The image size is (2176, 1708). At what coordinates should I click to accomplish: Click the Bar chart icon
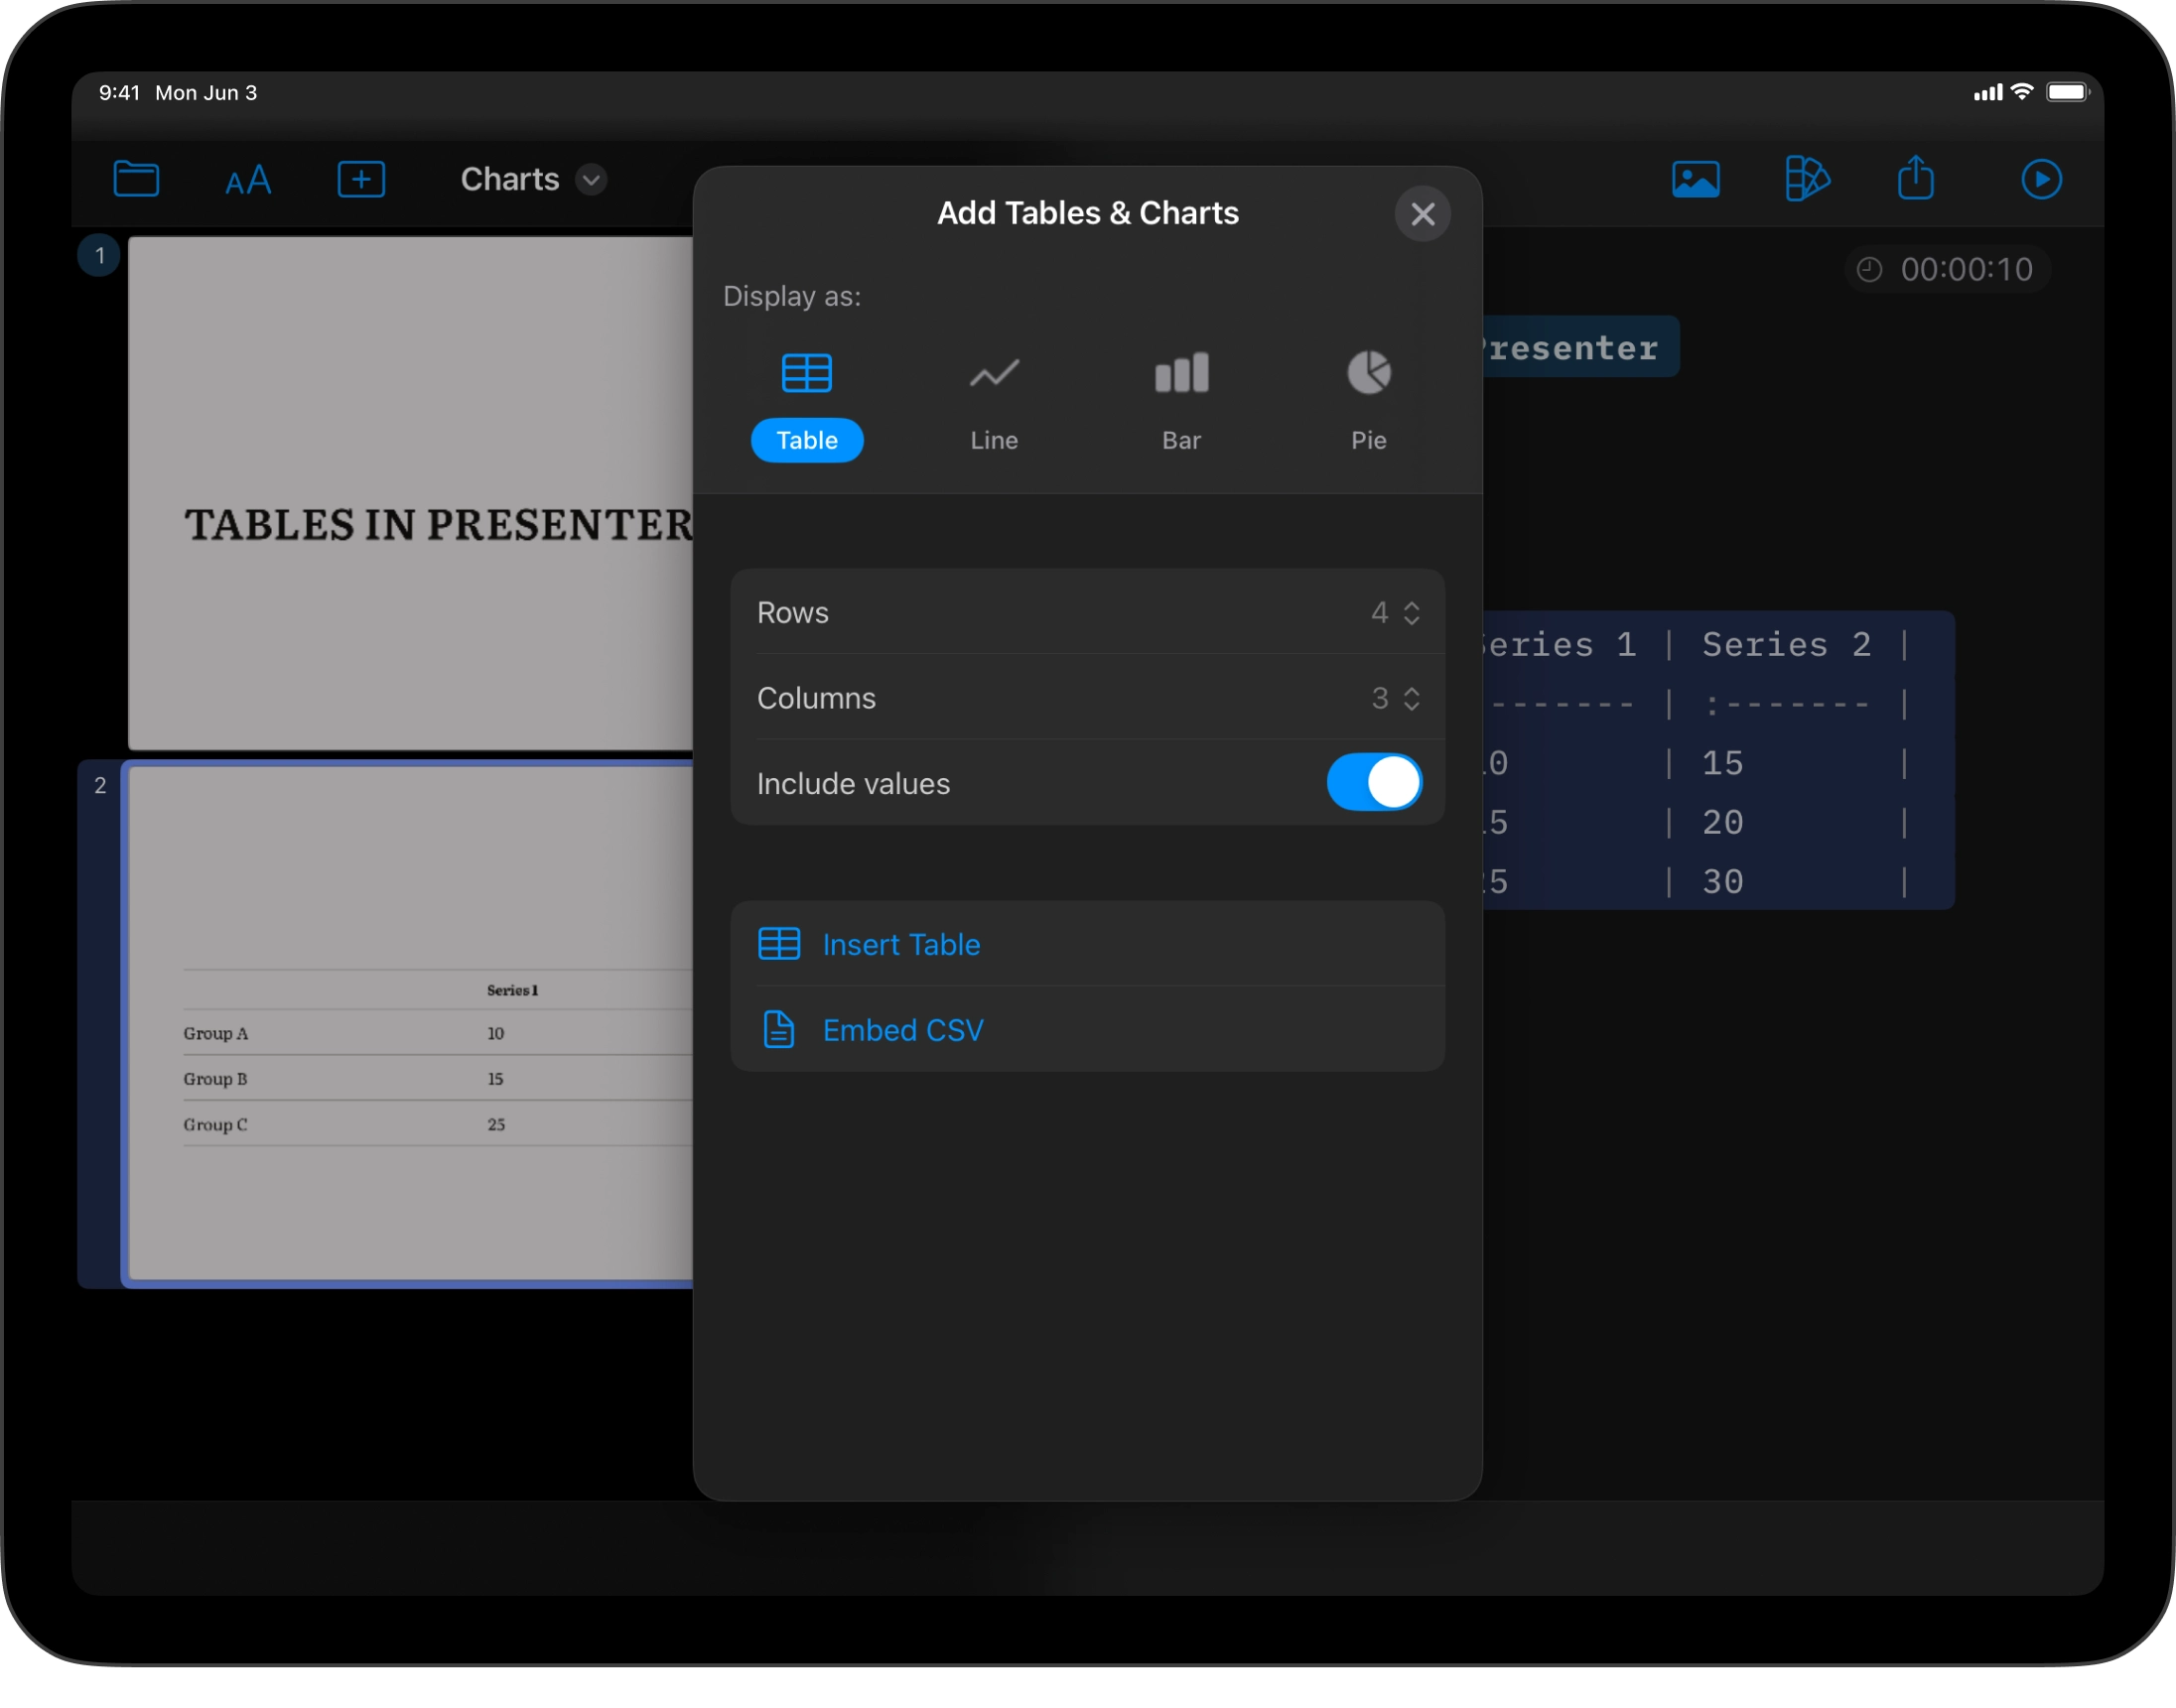(x=1181, y=374)
